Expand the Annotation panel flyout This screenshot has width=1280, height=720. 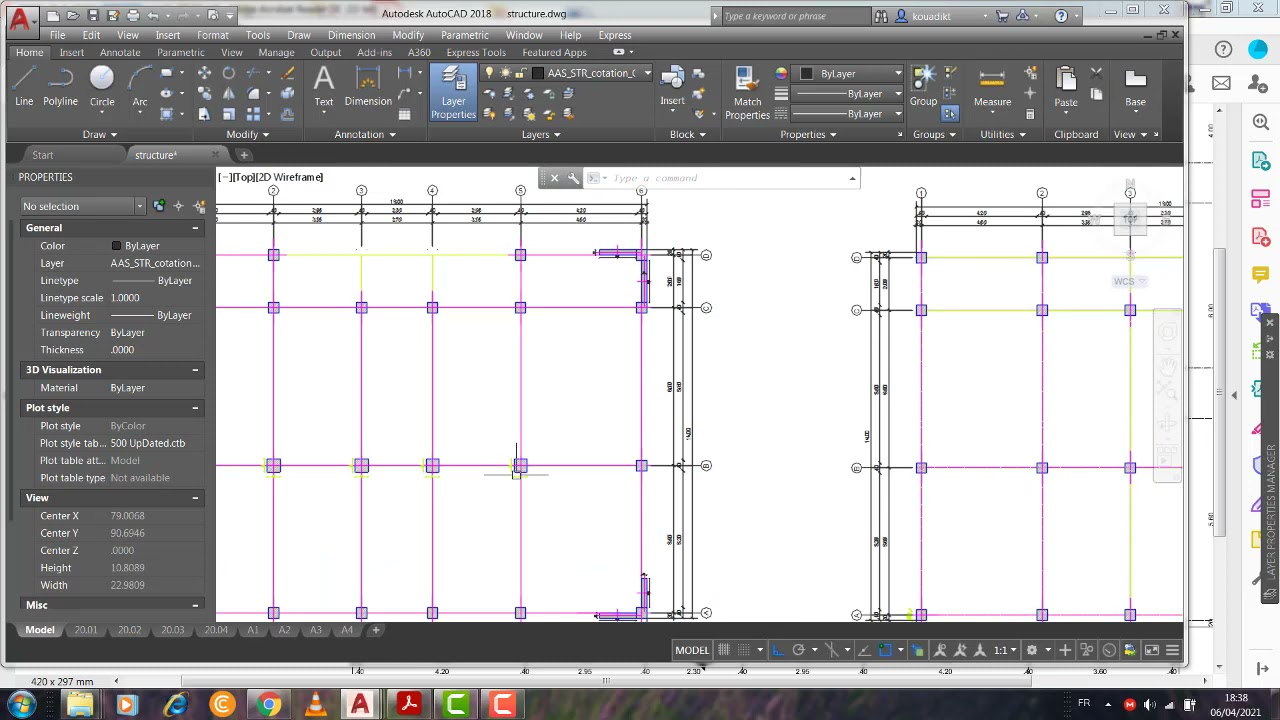tap(364, 134)
